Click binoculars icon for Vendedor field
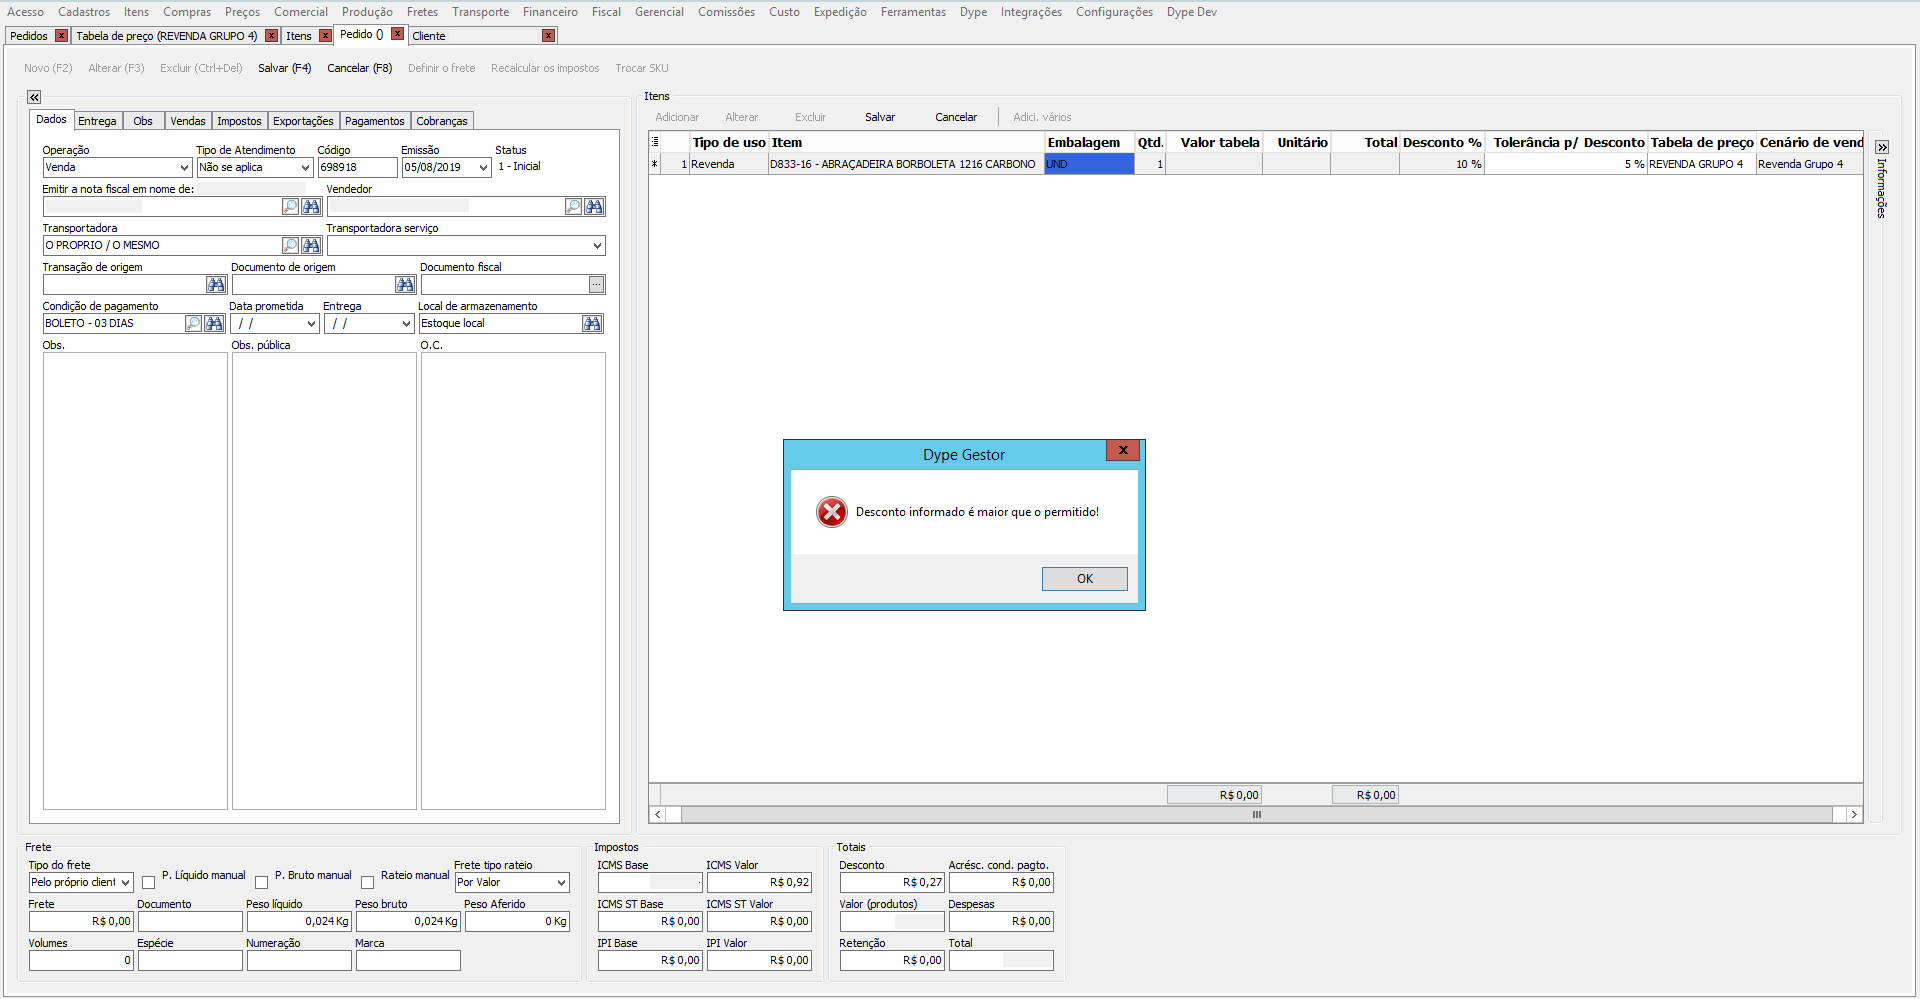The height and width of the screenshot is (999, 1922). click(595, 207)
